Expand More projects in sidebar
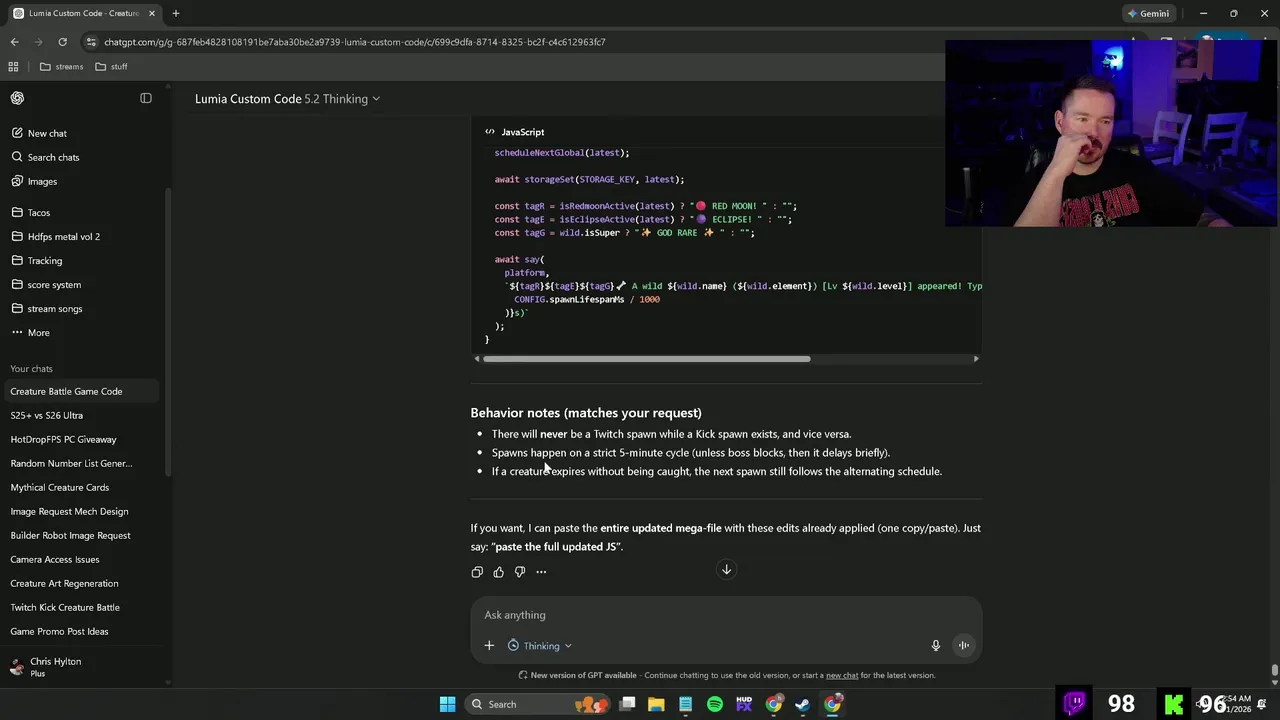This screenshot has width=1280, height=720. click(x=38, y=332)
